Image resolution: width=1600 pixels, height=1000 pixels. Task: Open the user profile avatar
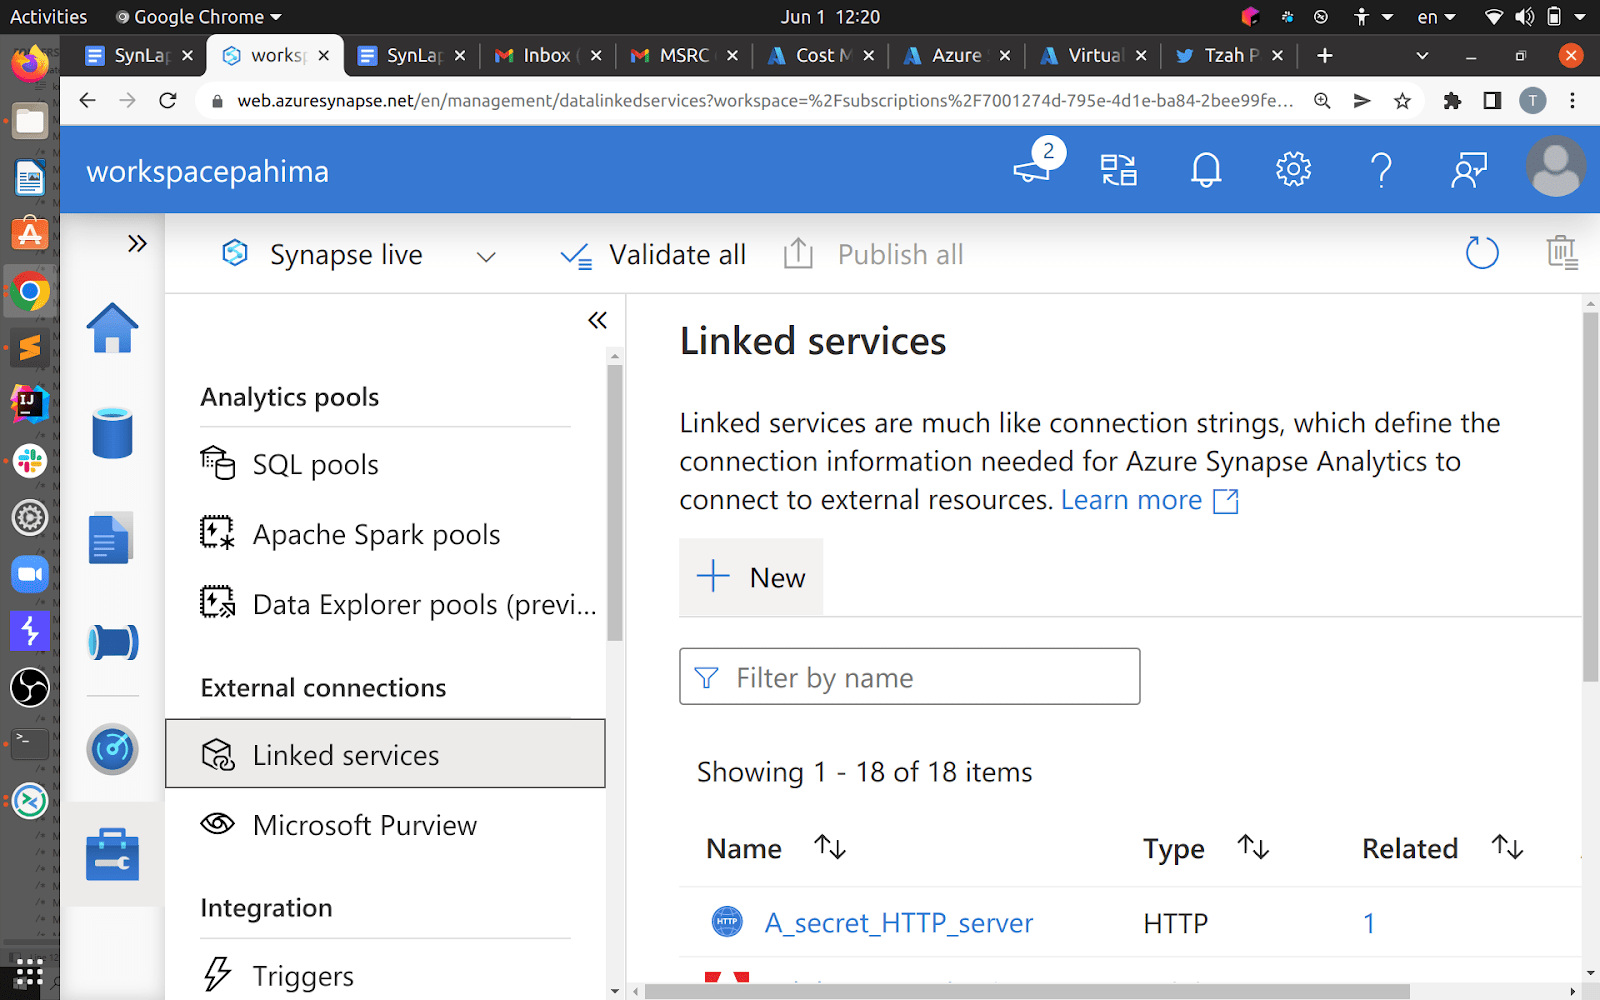click(x=1555, y=168)
